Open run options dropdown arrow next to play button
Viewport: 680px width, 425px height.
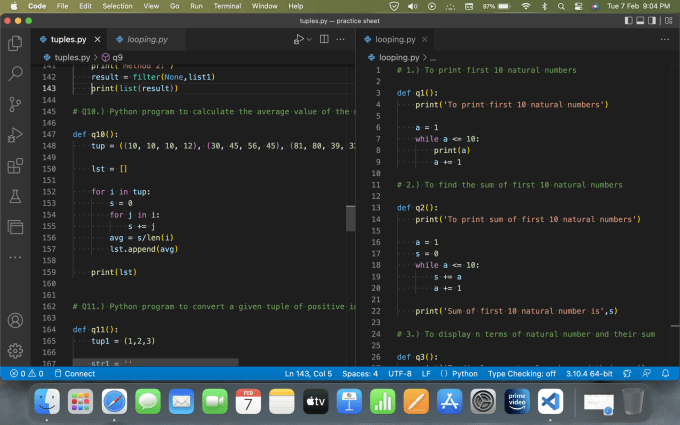tap(309, 39)
